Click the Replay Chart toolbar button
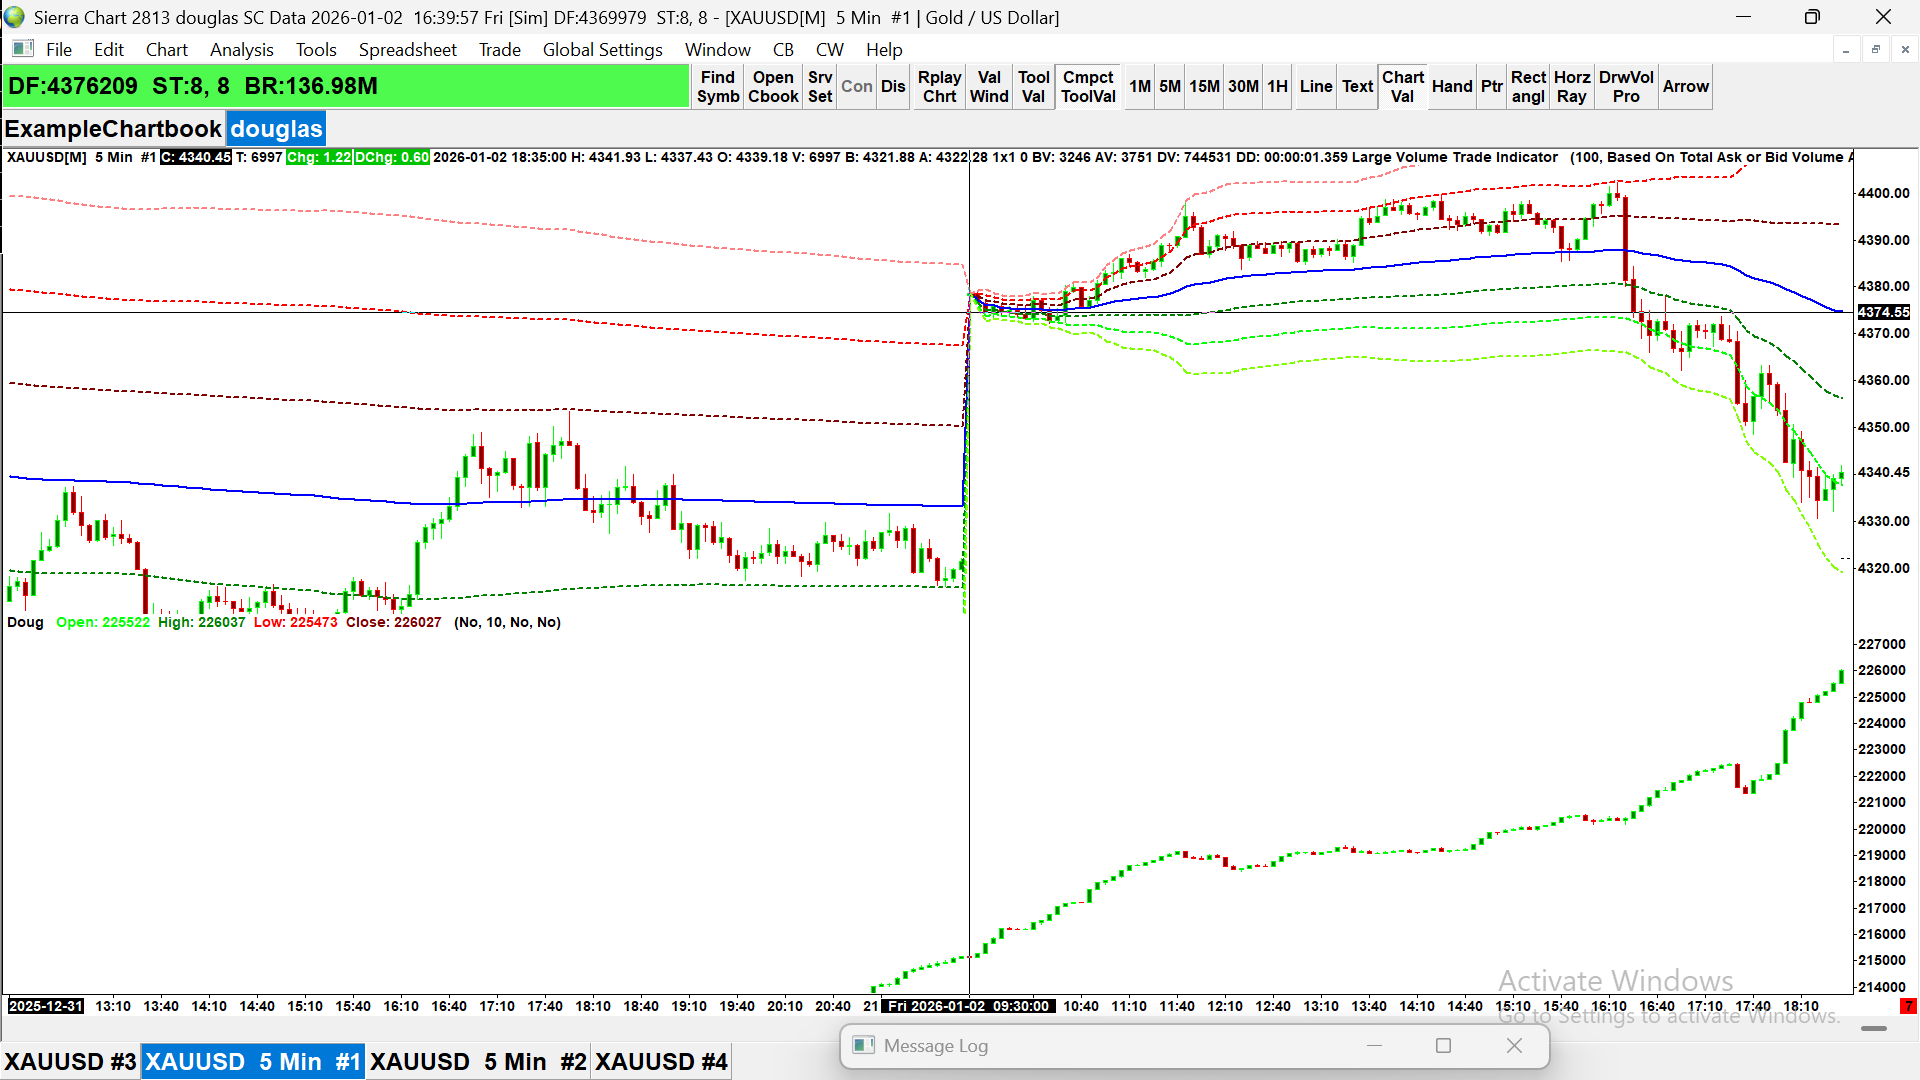 [939, 87]
